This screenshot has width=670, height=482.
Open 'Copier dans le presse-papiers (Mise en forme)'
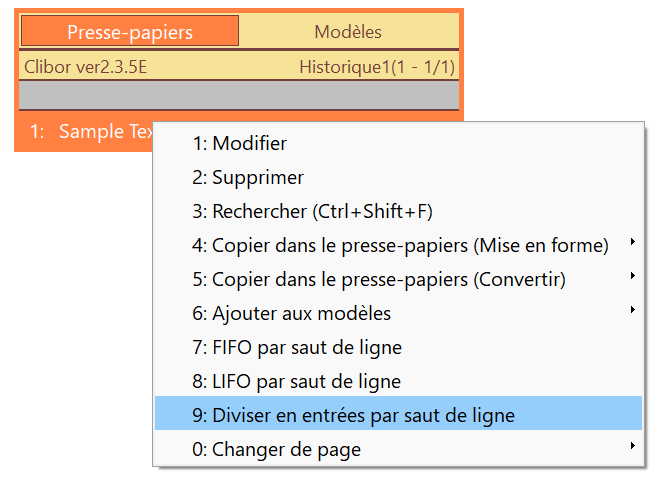[x=398, y=245]
